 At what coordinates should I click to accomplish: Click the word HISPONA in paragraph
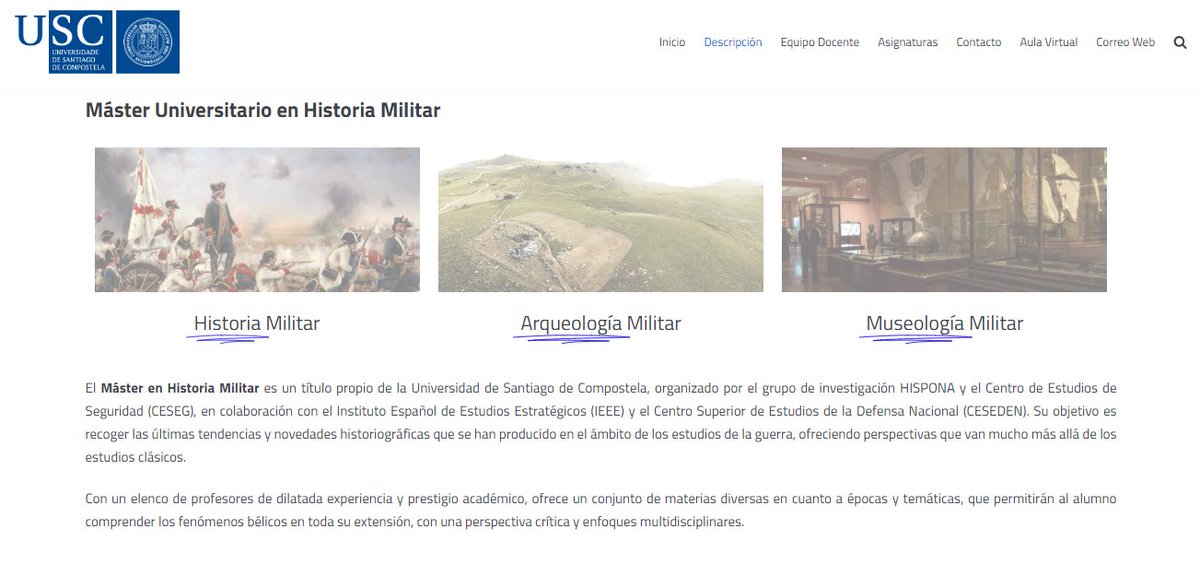927,388
